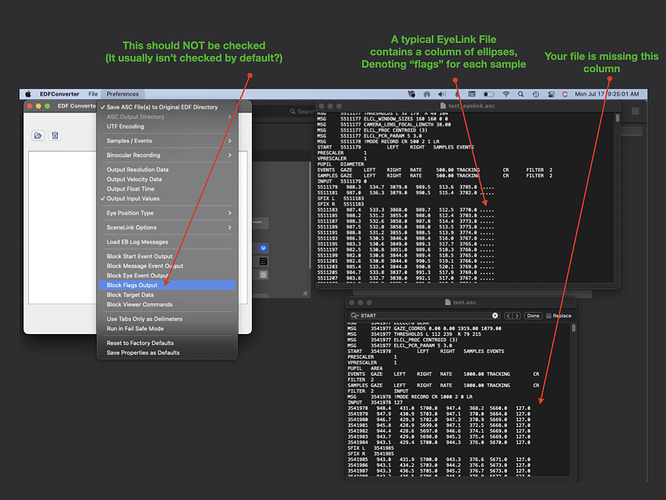666x500 pixels.
Task: Go to the previous find match
Action: 508,316
